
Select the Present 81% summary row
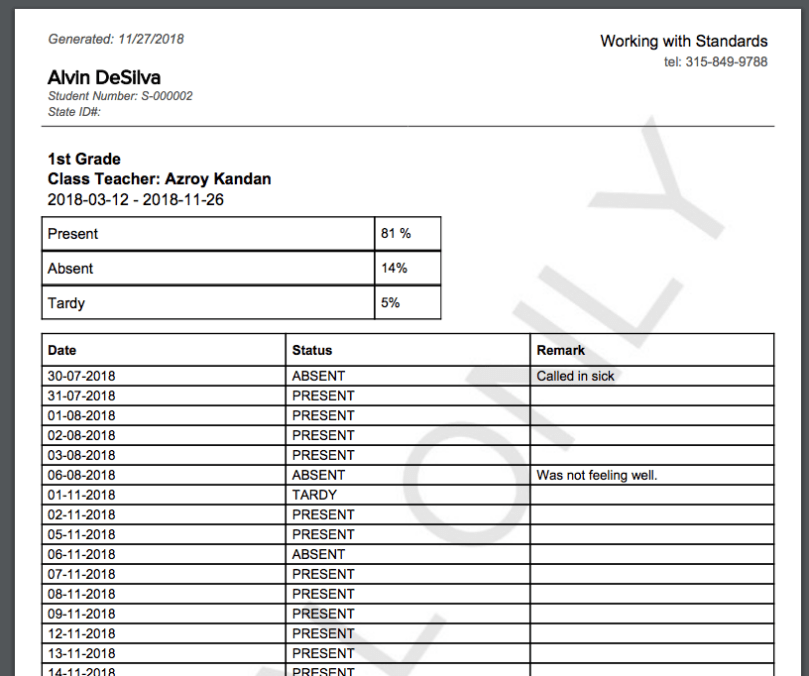pyautogui.click(x=200, y=233)
